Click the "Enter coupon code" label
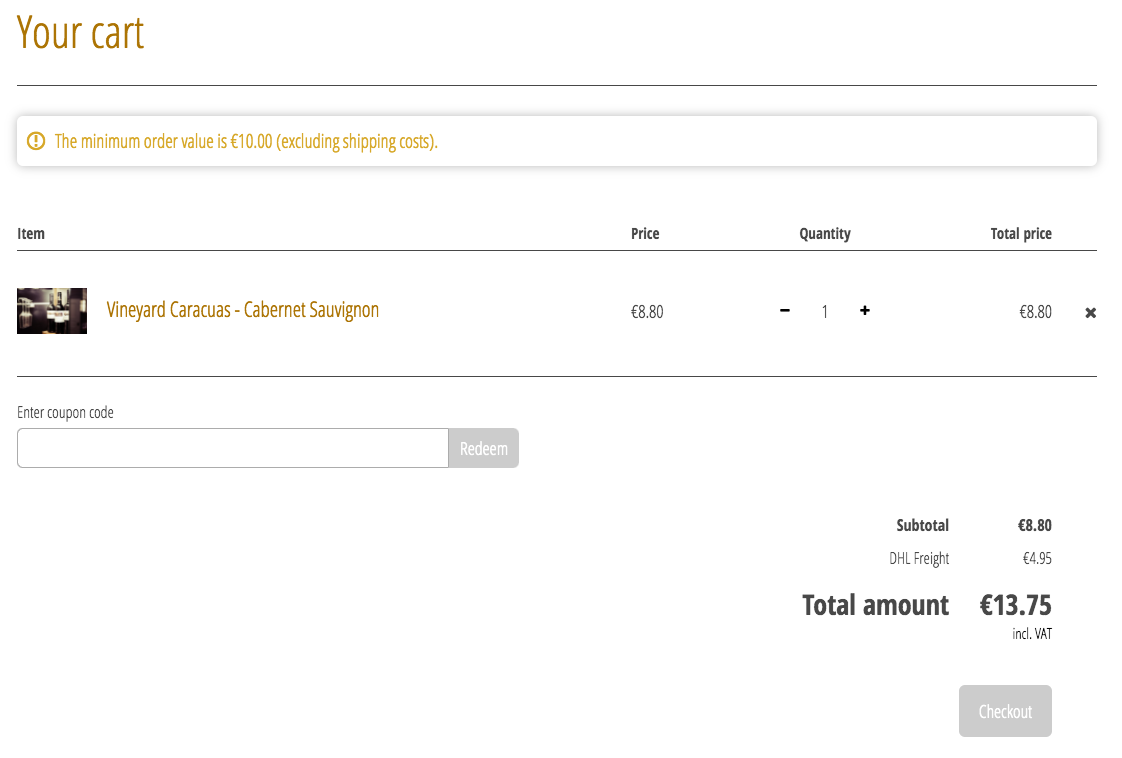Viewport: 1122px width, 758px height. click(x=66, y=412)
